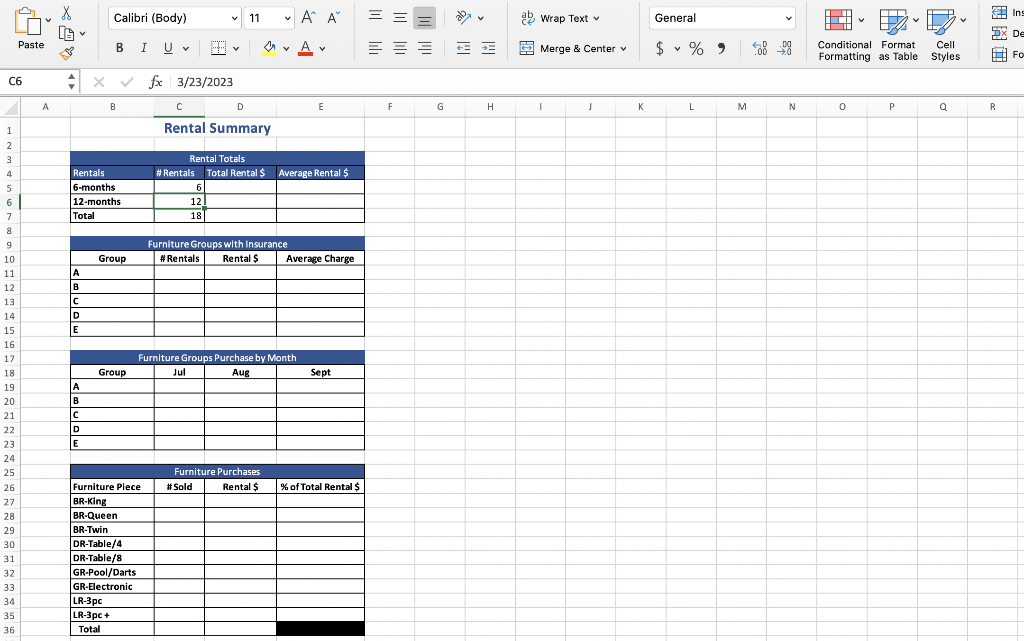Viewport: 1024px width, 641px height.
Task: Increase decimal places
Action: (760, 48)
